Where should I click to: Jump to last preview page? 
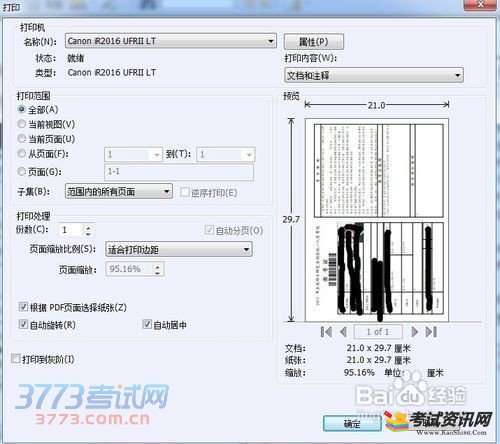(x=431, y=332)
